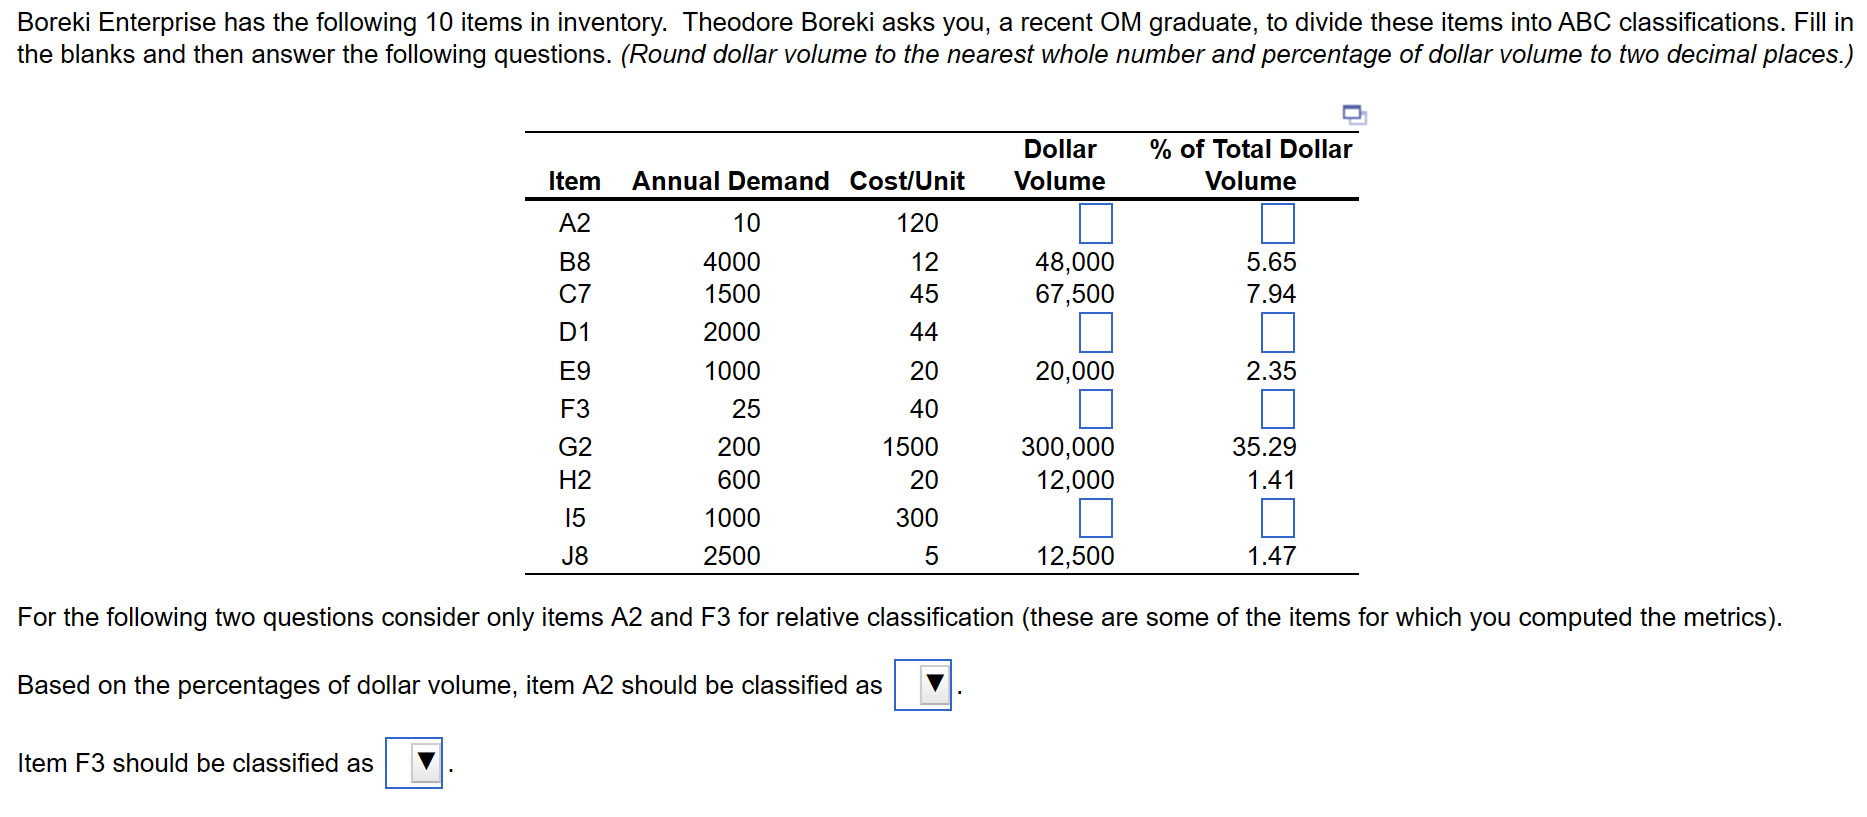Open the A2 classification dropdown

pyautogui.click(x=923, y=685)
